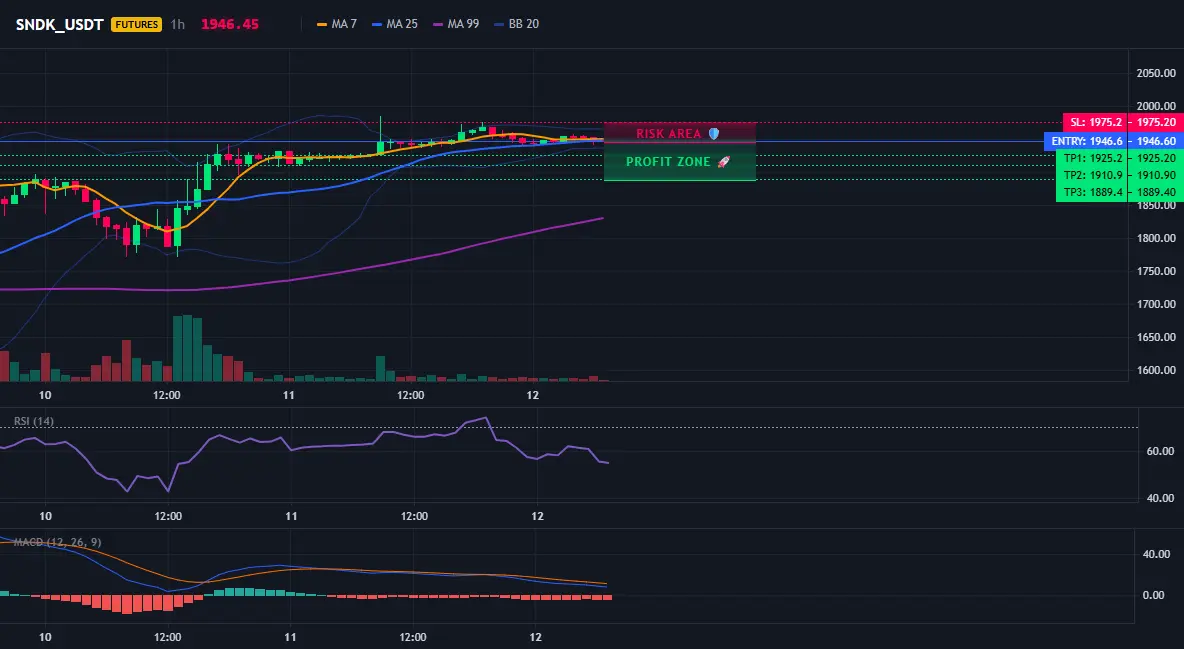Toggle the BB 20 legend indicator
This screenshot has height=649, width=1184.
tap(516, 24)
